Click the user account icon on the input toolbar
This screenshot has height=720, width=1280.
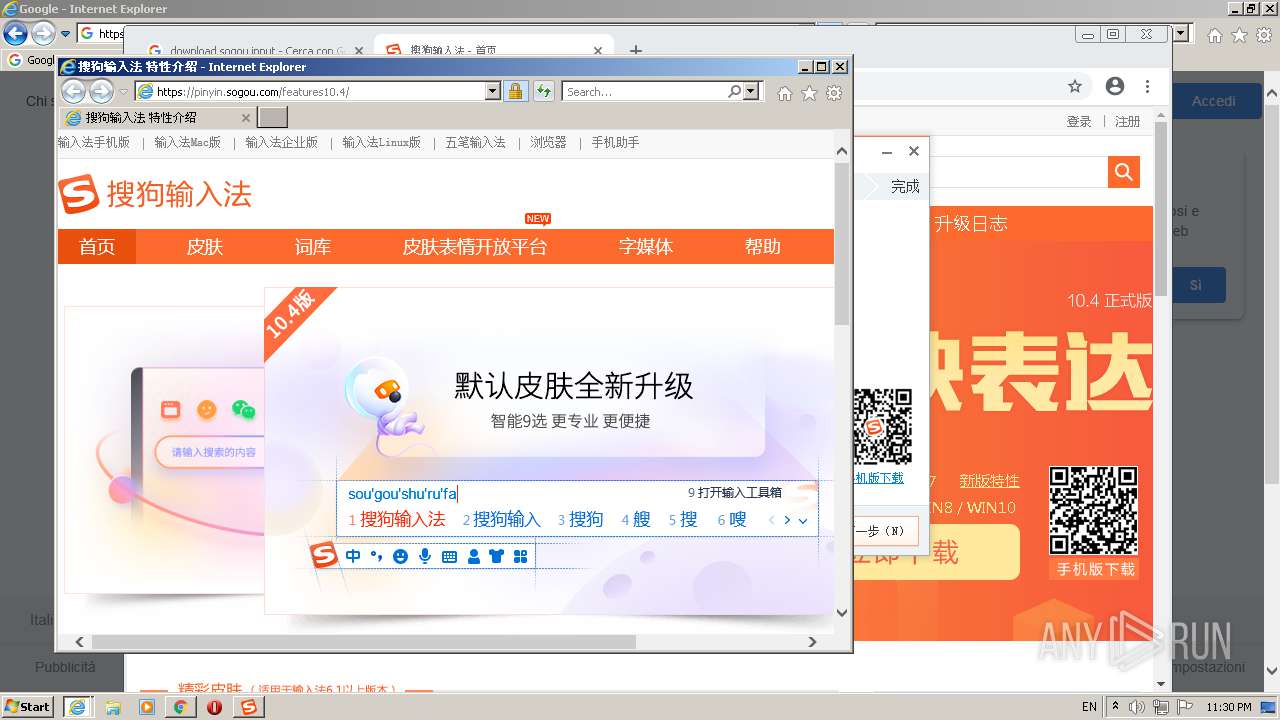[x=473, y=556]
